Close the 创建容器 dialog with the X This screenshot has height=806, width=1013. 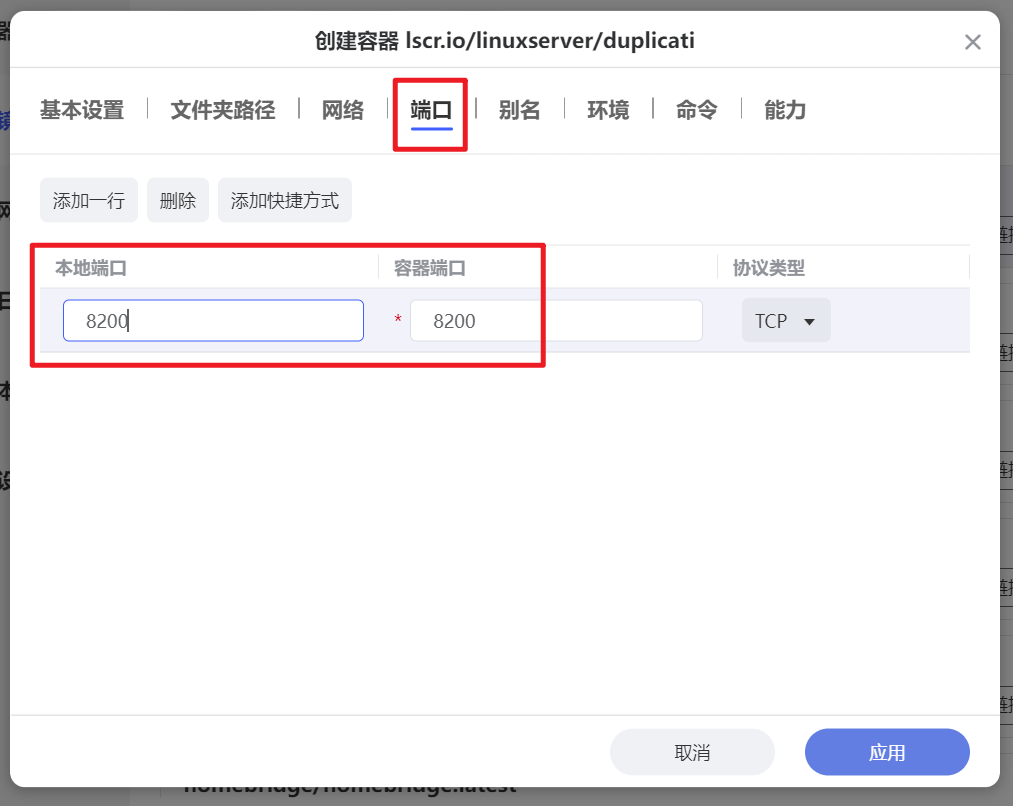(x=972, y=42)
